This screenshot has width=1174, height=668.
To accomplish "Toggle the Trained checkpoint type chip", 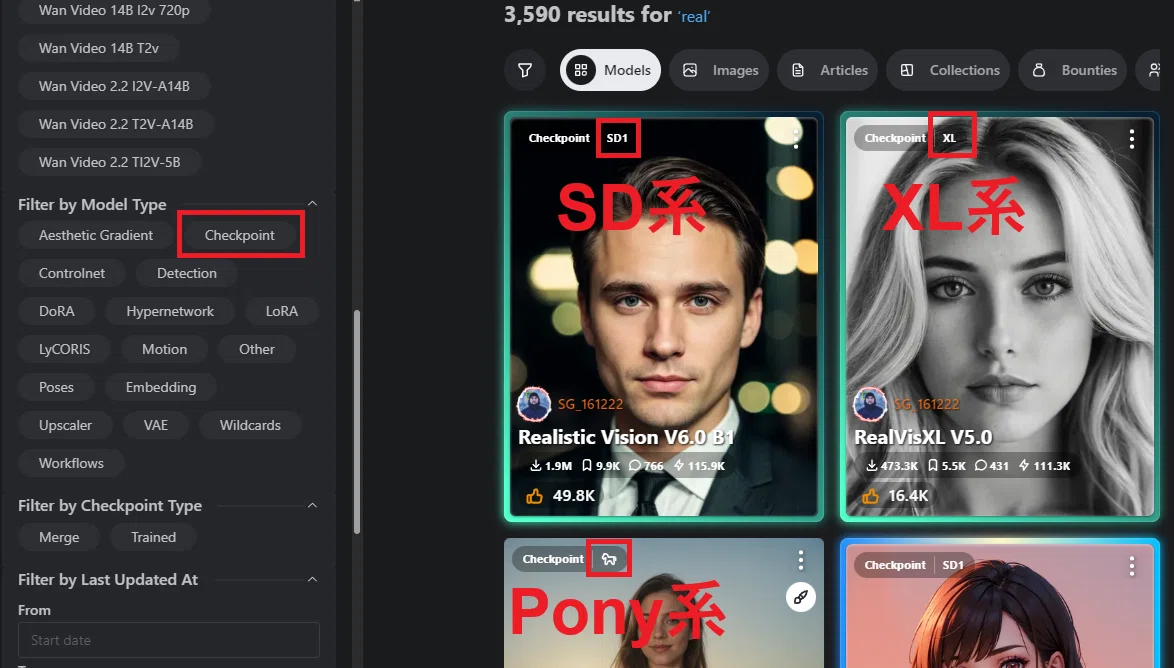I will 153,537.
